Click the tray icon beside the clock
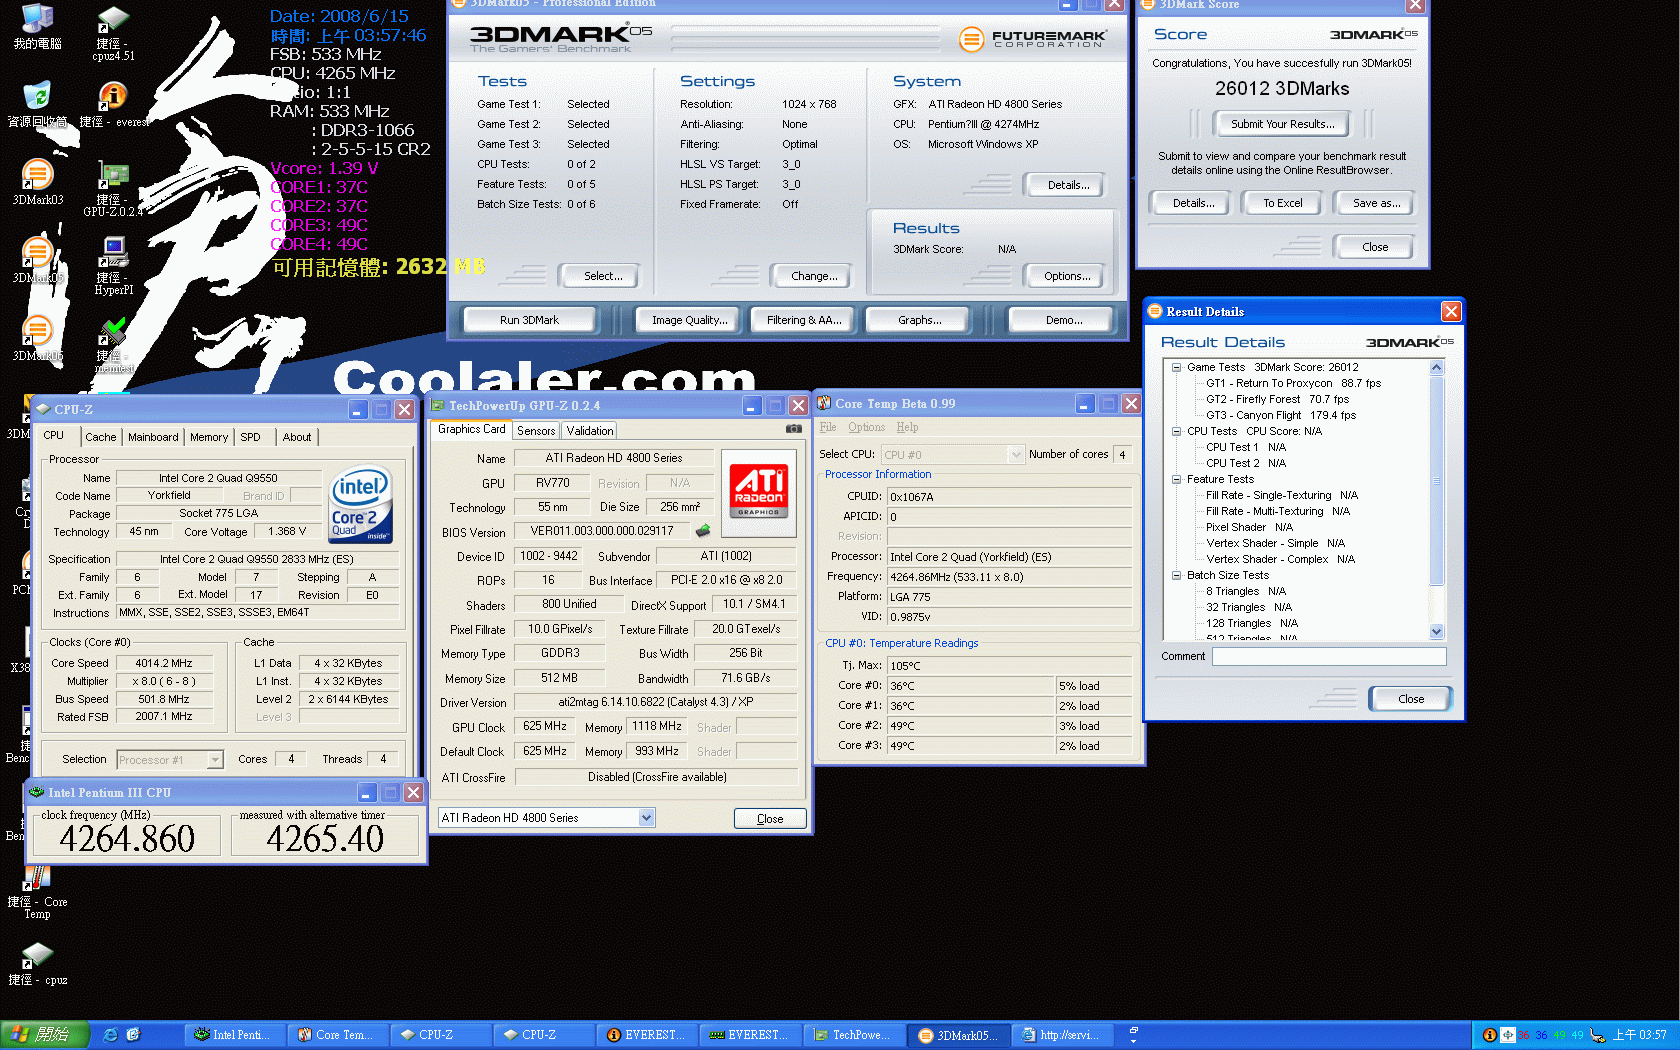 pos(1597,1035)
